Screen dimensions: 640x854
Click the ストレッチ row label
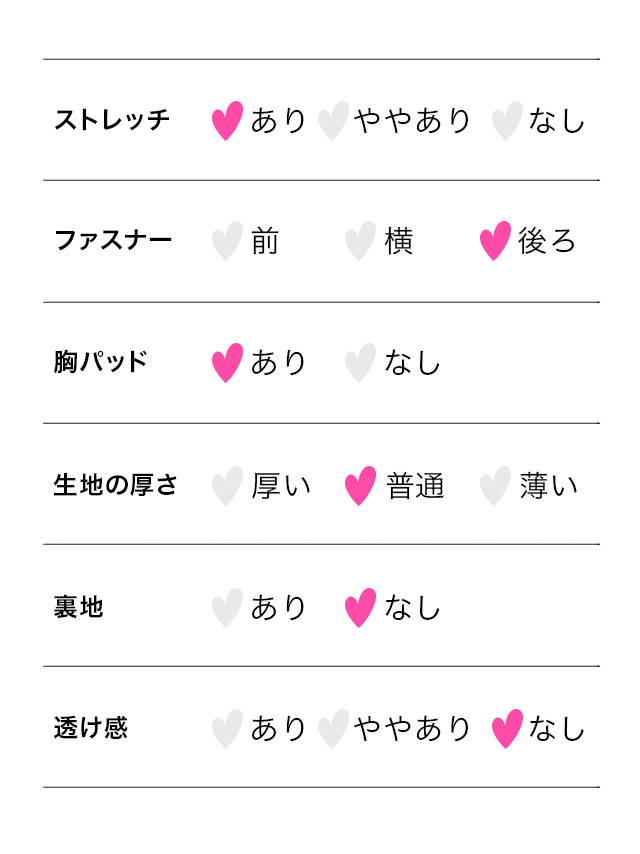[112, 120]
